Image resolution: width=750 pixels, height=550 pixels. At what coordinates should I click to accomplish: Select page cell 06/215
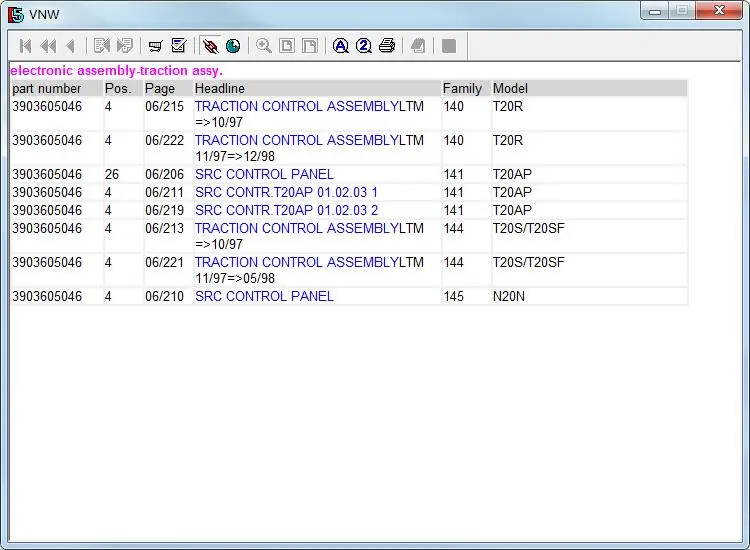point(164,106)
